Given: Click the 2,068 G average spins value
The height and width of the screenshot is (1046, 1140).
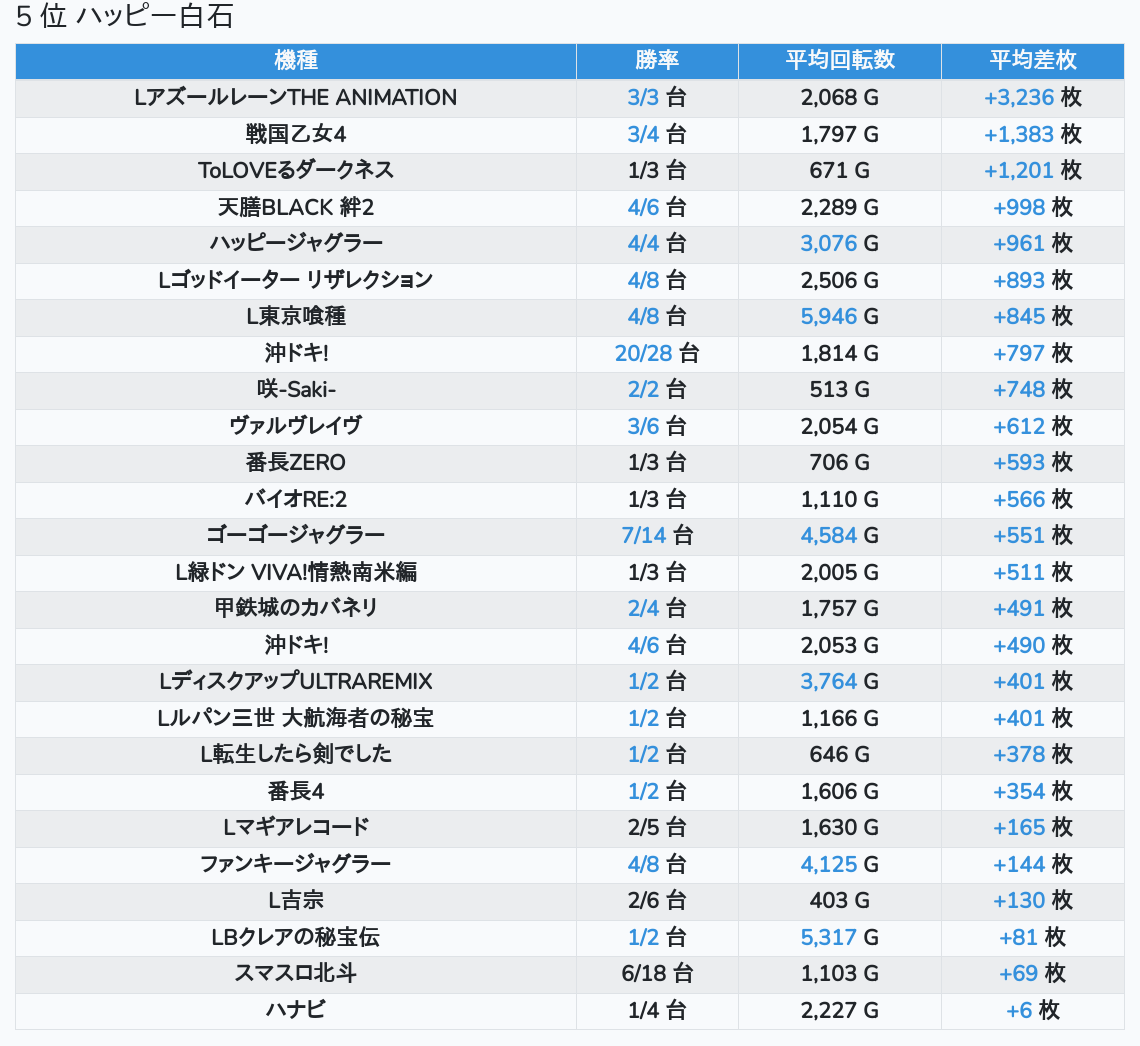Looking at the screenshot, I should click(840, 97).
